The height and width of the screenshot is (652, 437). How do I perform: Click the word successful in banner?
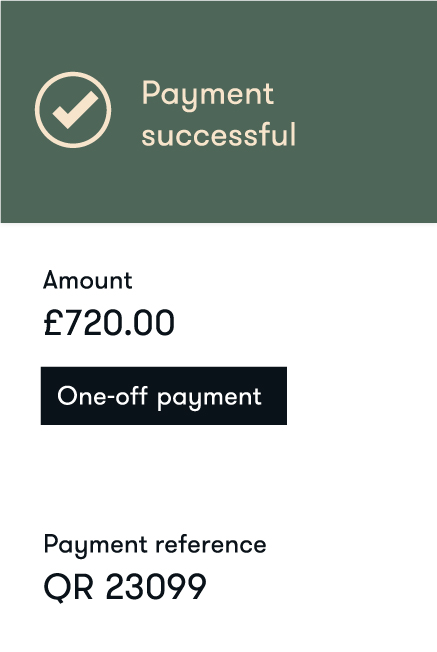coord(219,135)
